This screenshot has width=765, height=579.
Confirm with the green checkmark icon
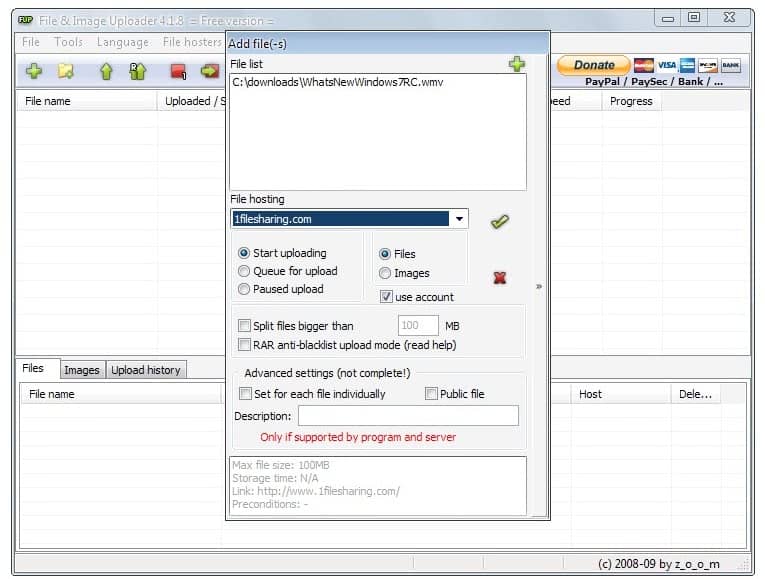point(500,222)
